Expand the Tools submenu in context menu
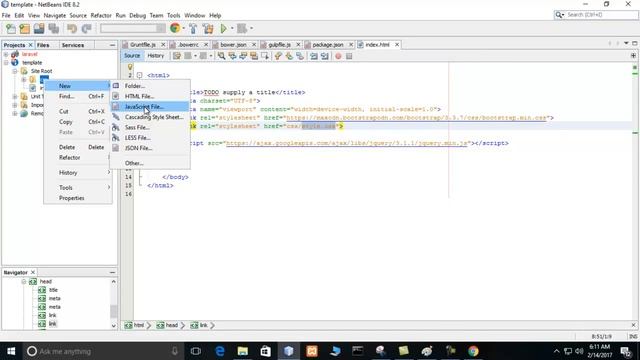 tap(78, 188)
